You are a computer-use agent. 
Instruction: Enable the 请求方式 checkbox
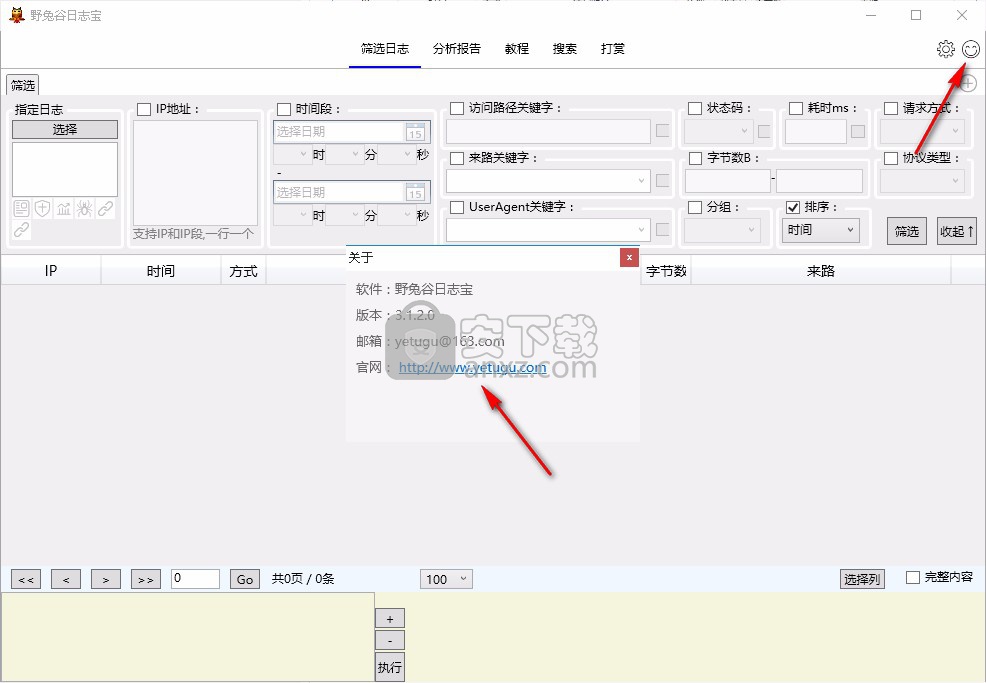pos(891,108)
